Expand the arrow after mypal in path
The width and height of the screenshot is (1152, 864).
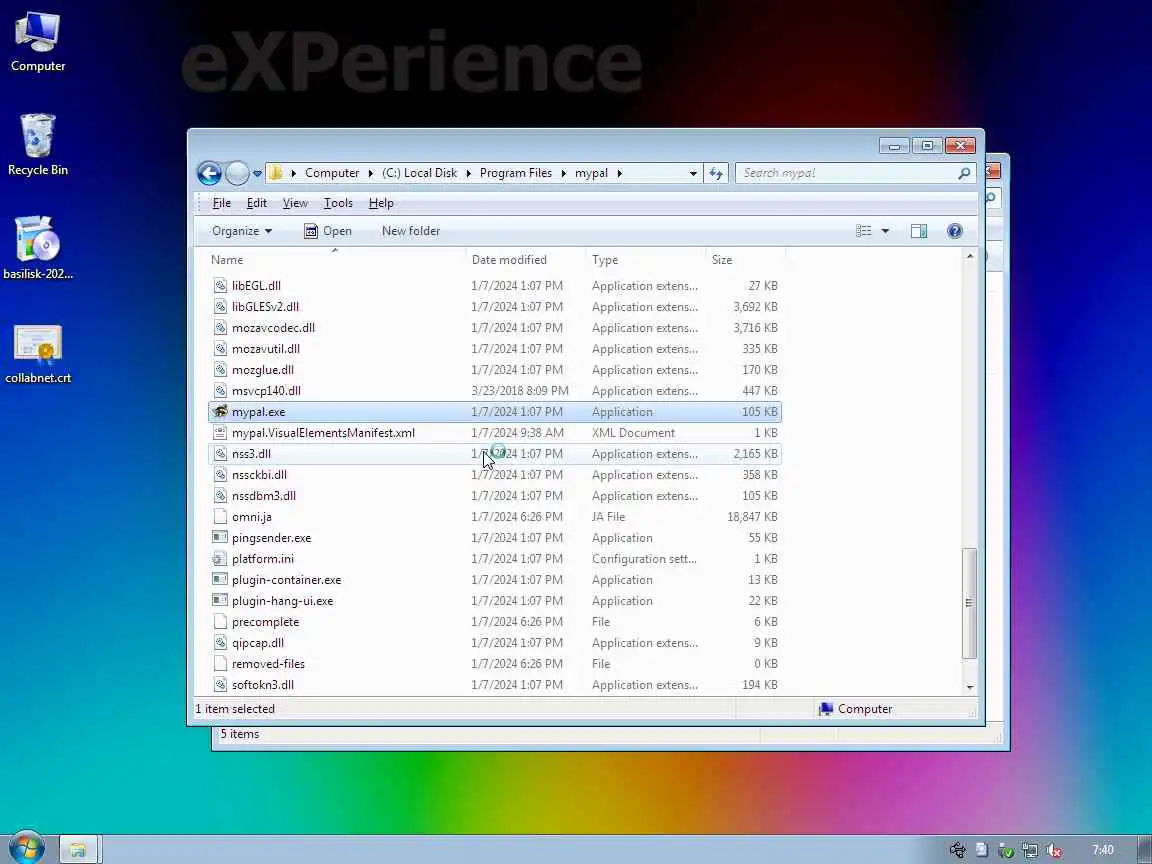(x=619, y=173)
